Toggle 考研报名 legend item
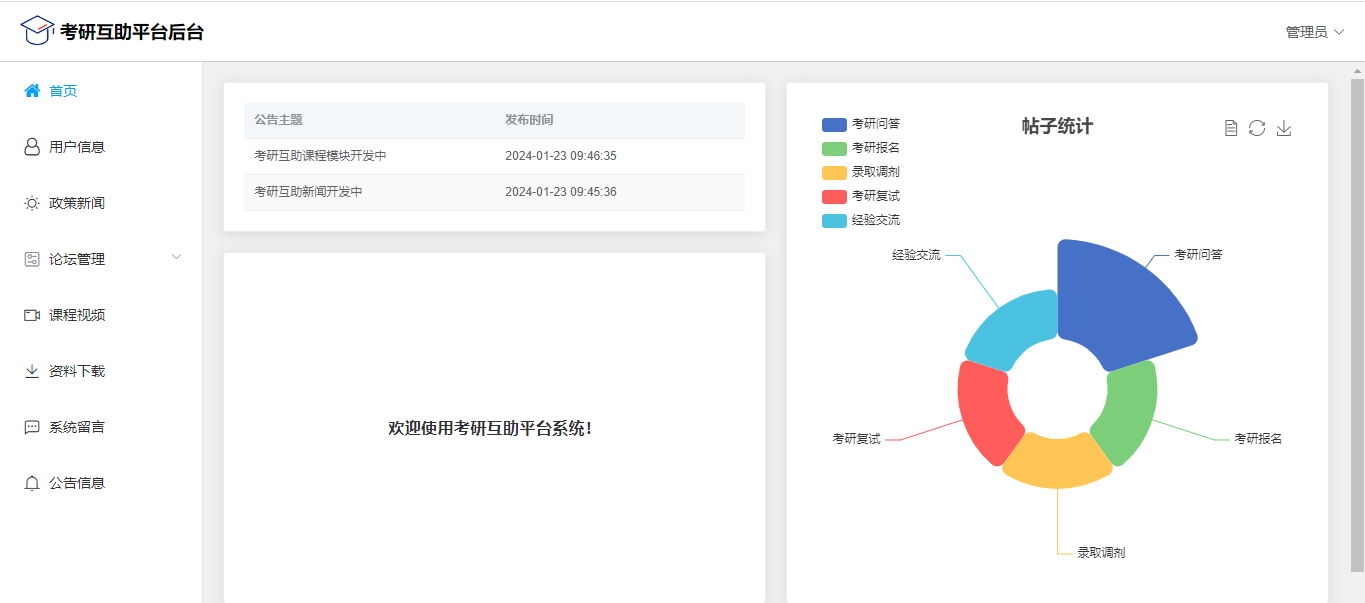 pos(861,148)
